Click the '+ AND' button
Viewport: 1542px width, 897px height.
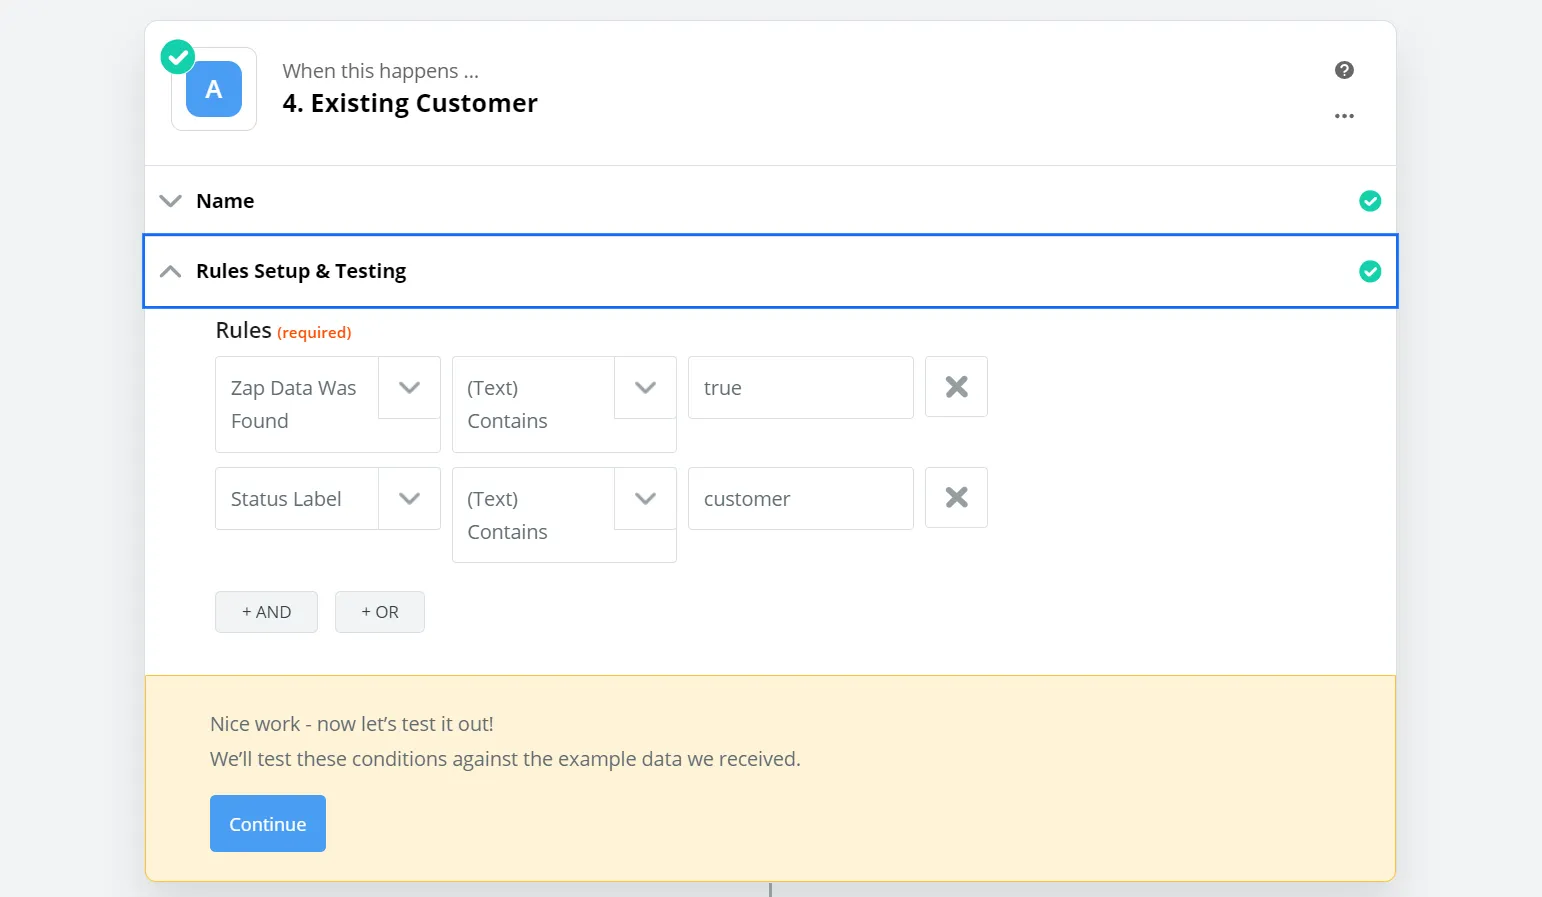click(x=266, y=612)
